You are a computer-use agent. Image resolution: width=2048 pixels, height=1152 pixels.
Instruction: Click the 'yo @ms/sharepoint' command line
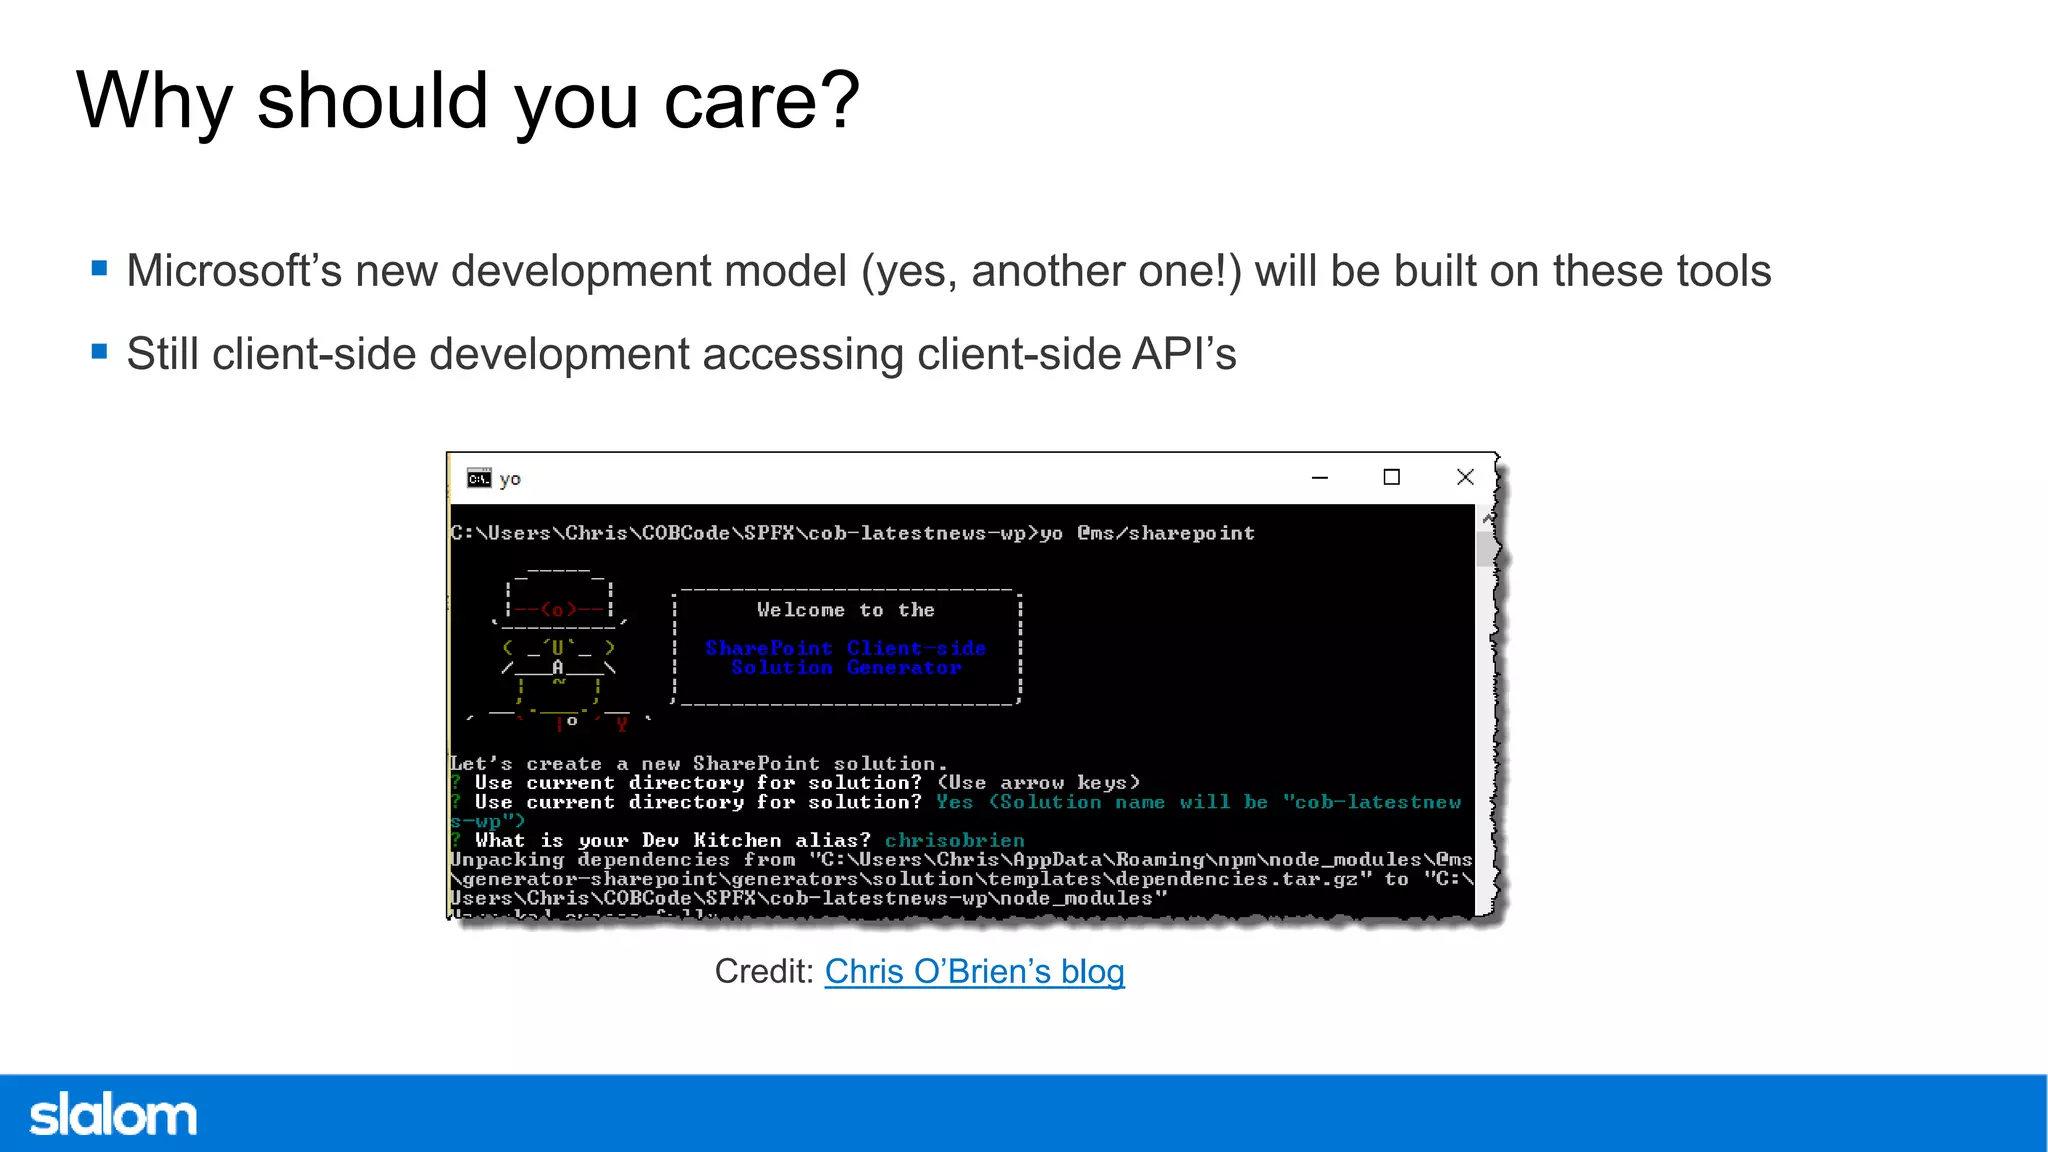[1147, 533]
